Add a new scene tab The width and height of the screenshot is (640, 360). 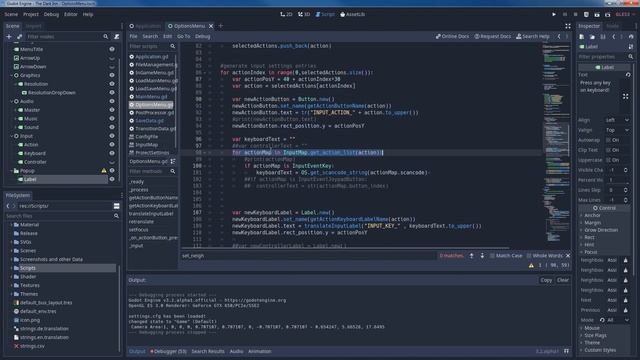221,26
